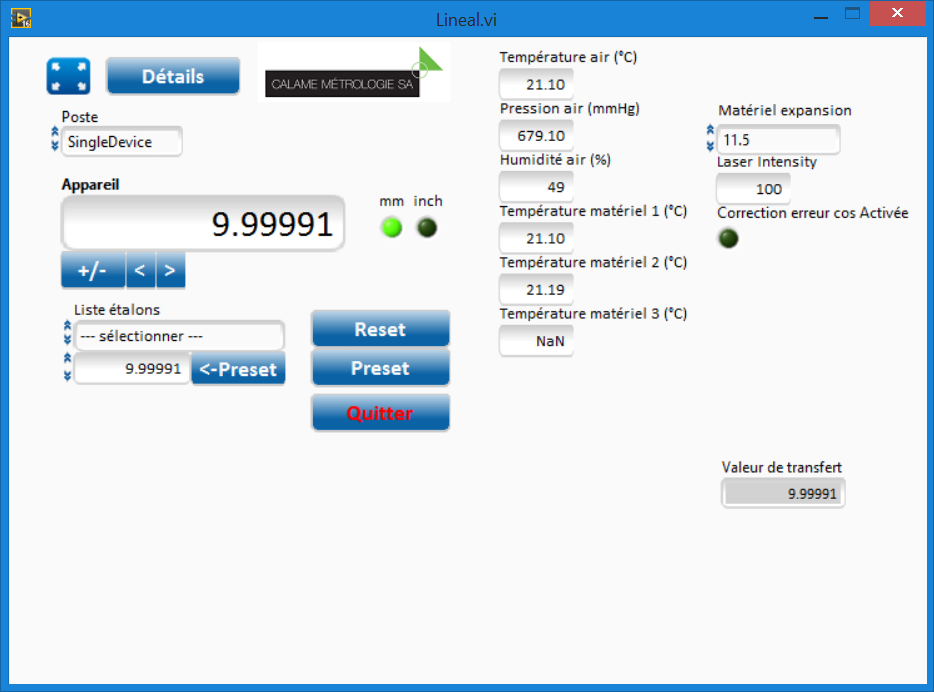Viewport: 934px width, 692px height.
Task: Click the LabVIEW icon in title bar
Action: pyautogui.click(x=20, y=17)
